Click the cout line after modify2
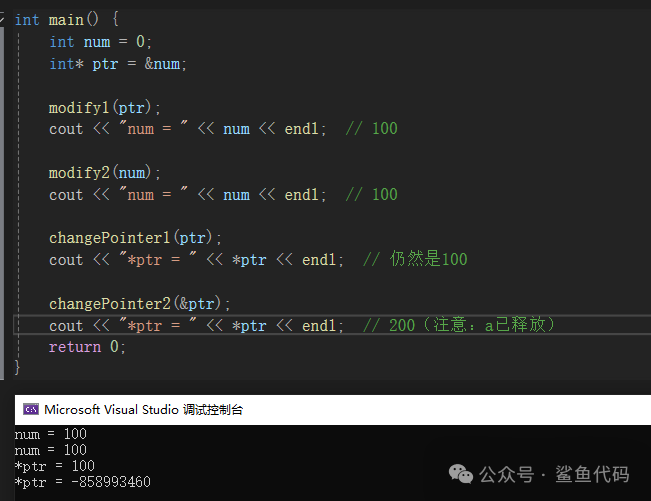The image size is (651, 501). coord(188,195)
